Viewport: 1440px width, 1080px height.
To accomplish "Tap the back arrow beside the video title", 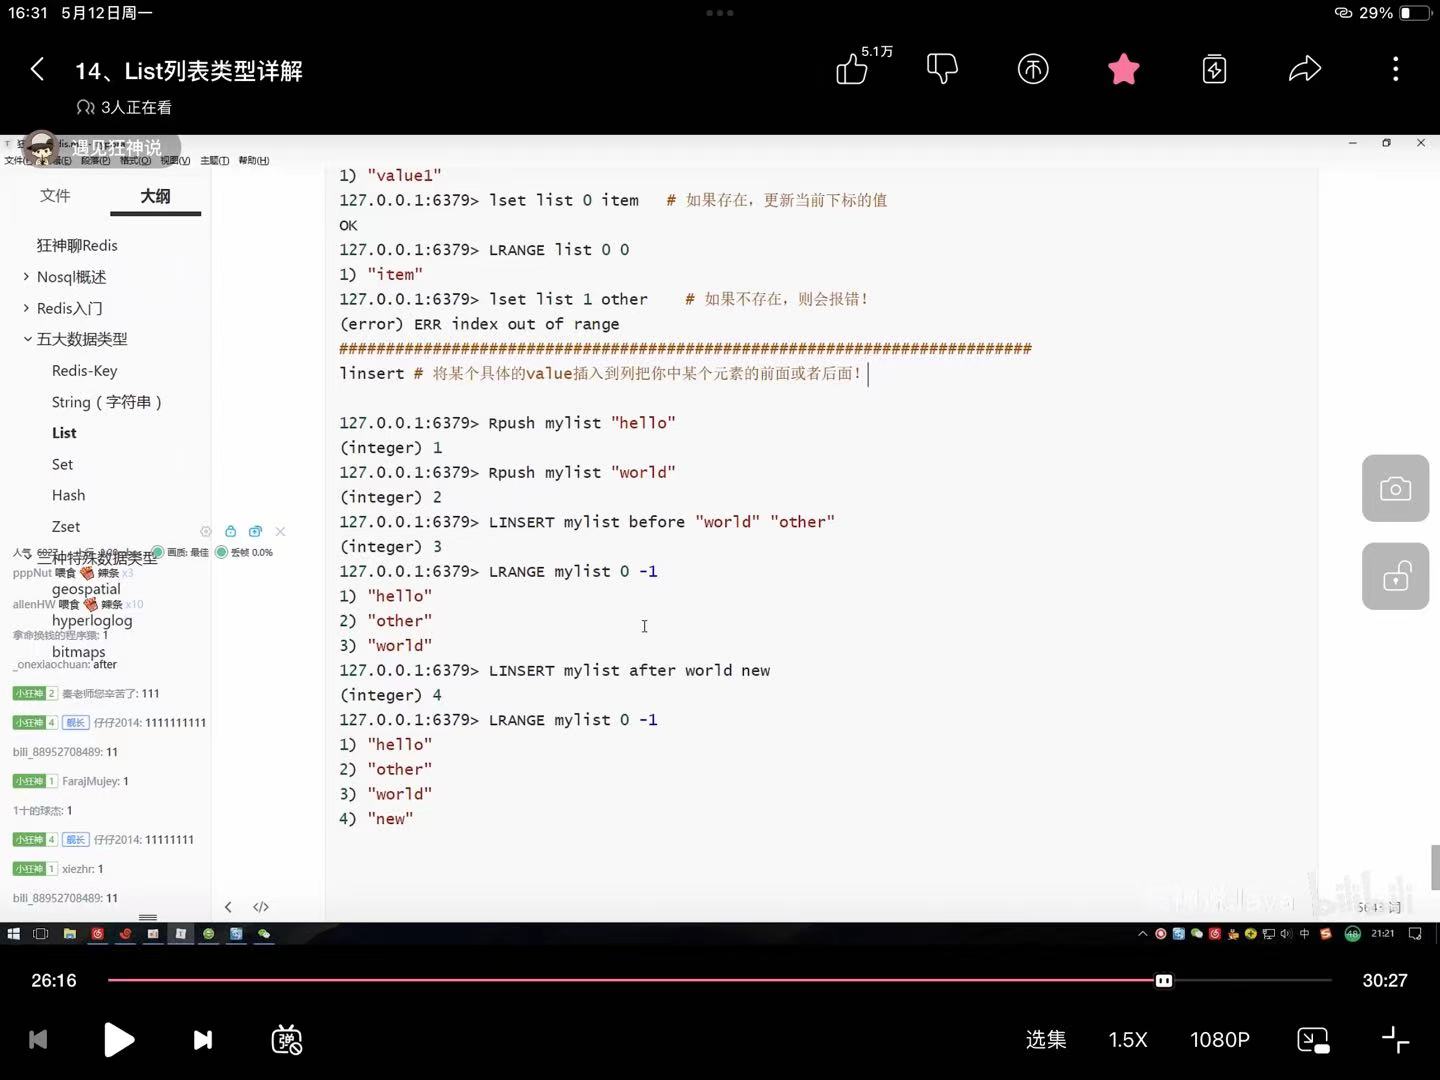I will [37, 69].
